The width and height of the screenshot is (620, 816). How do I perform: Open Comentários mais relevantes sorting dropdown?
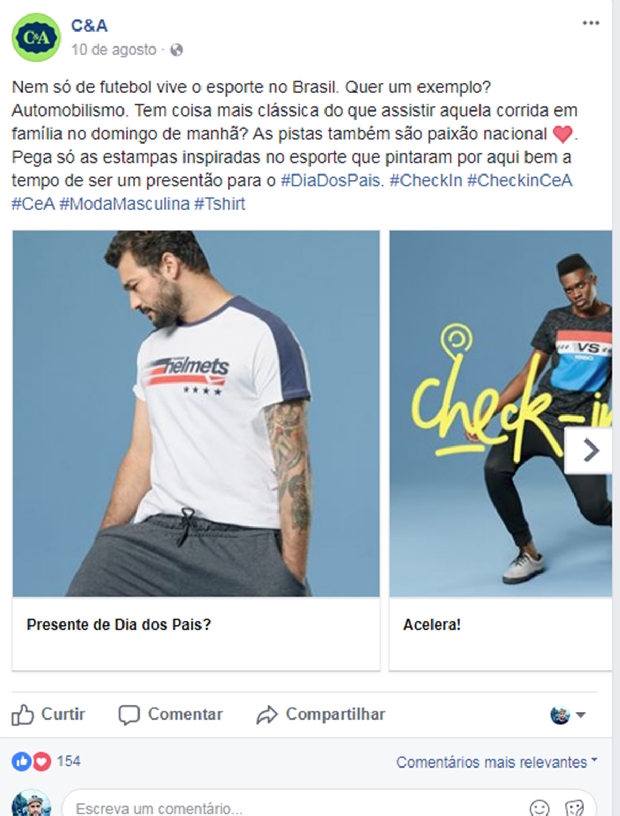497,762
